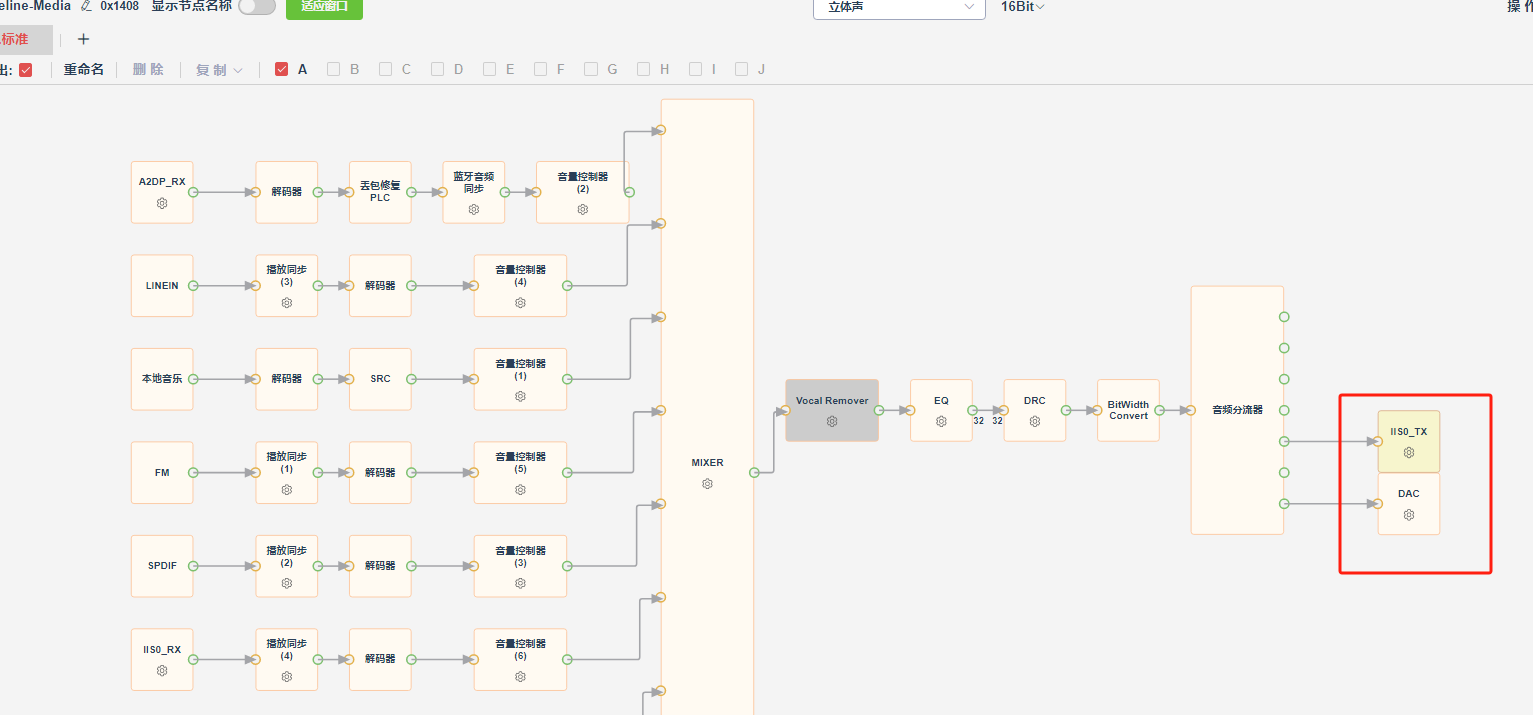Open the IIS0_TX settings gear

point(1409,452)
